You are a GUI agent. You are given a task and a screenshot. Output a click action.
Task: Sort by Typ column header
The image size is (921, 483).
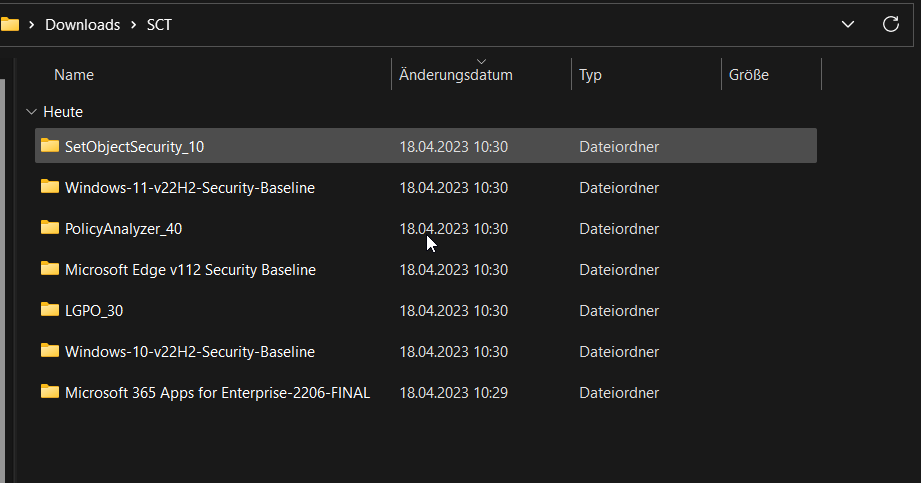pos(590,75)
